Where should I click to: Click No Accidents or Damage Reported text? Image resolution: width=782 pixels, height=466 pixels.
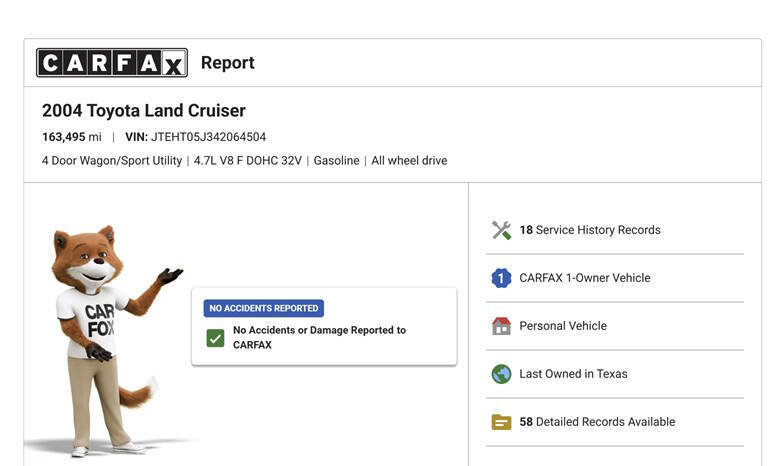tap(319, 337)
